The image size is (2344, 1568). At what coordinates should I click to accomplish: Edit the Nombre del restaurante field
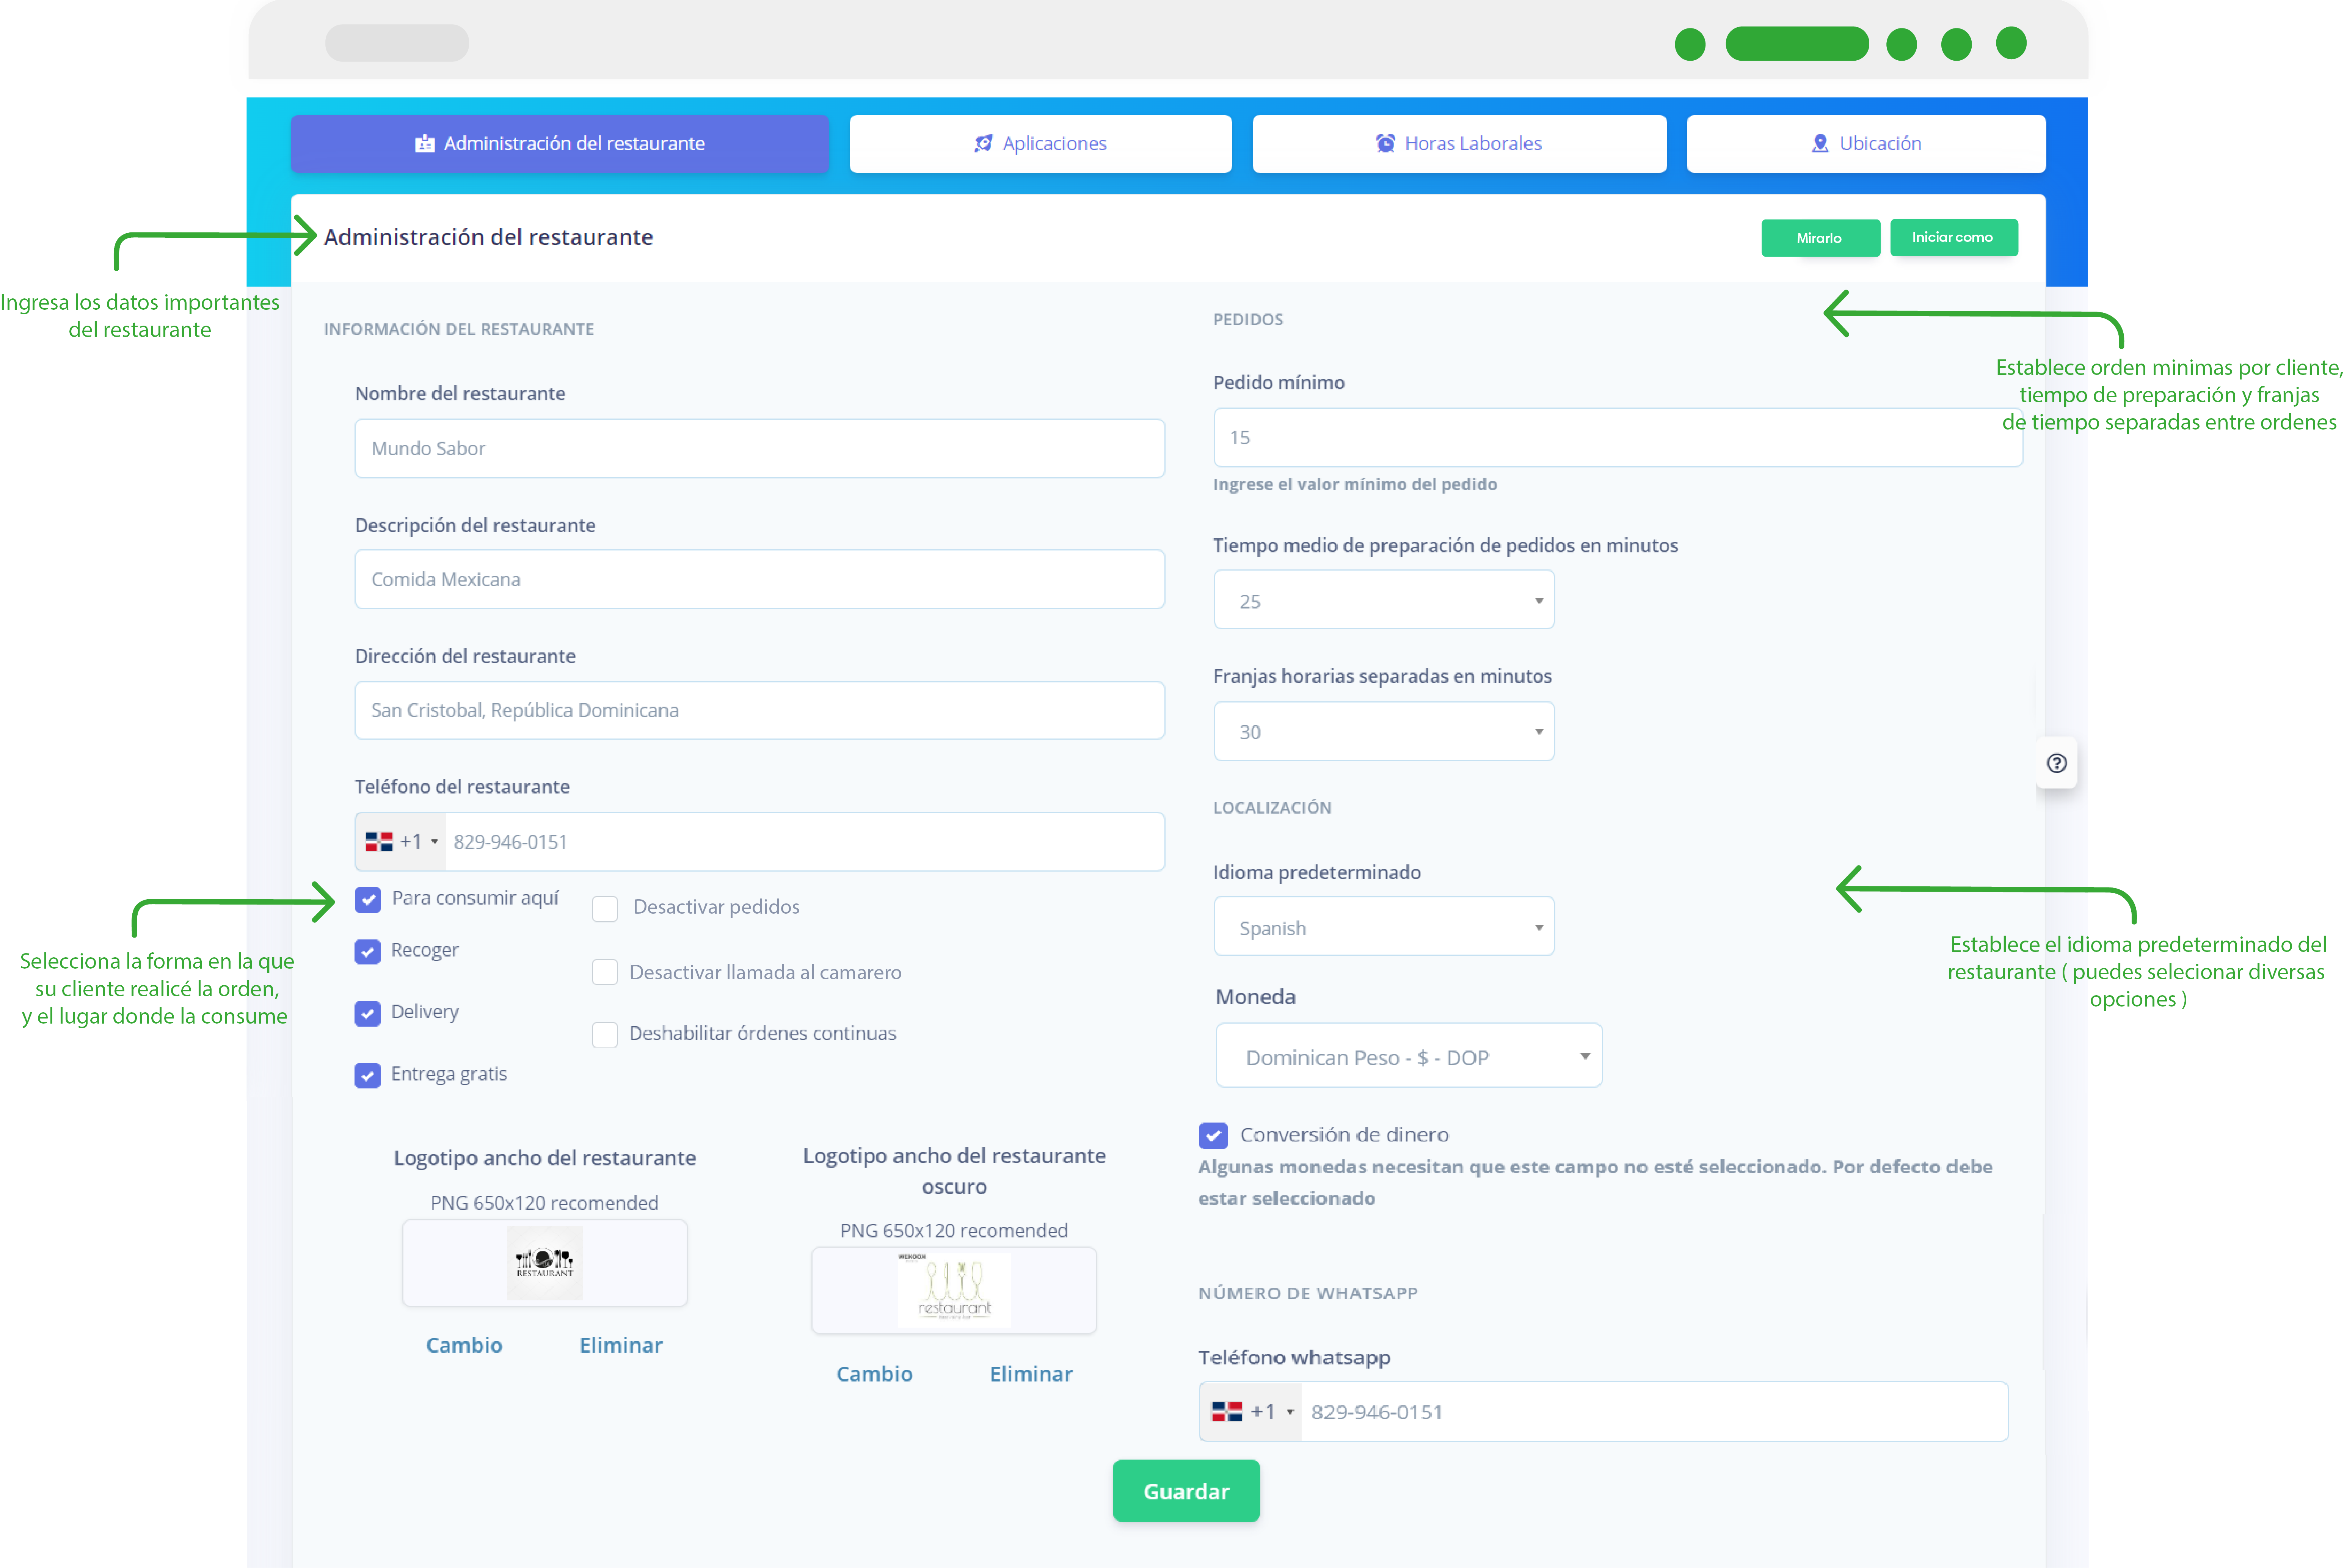[759, 448]
